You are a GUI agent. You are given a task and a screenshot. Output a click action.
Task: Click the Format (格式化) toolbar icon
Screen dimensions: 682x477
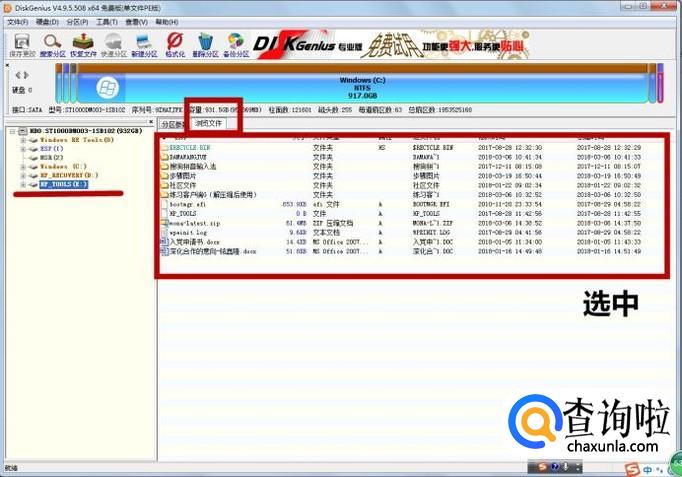click(175, 45)
